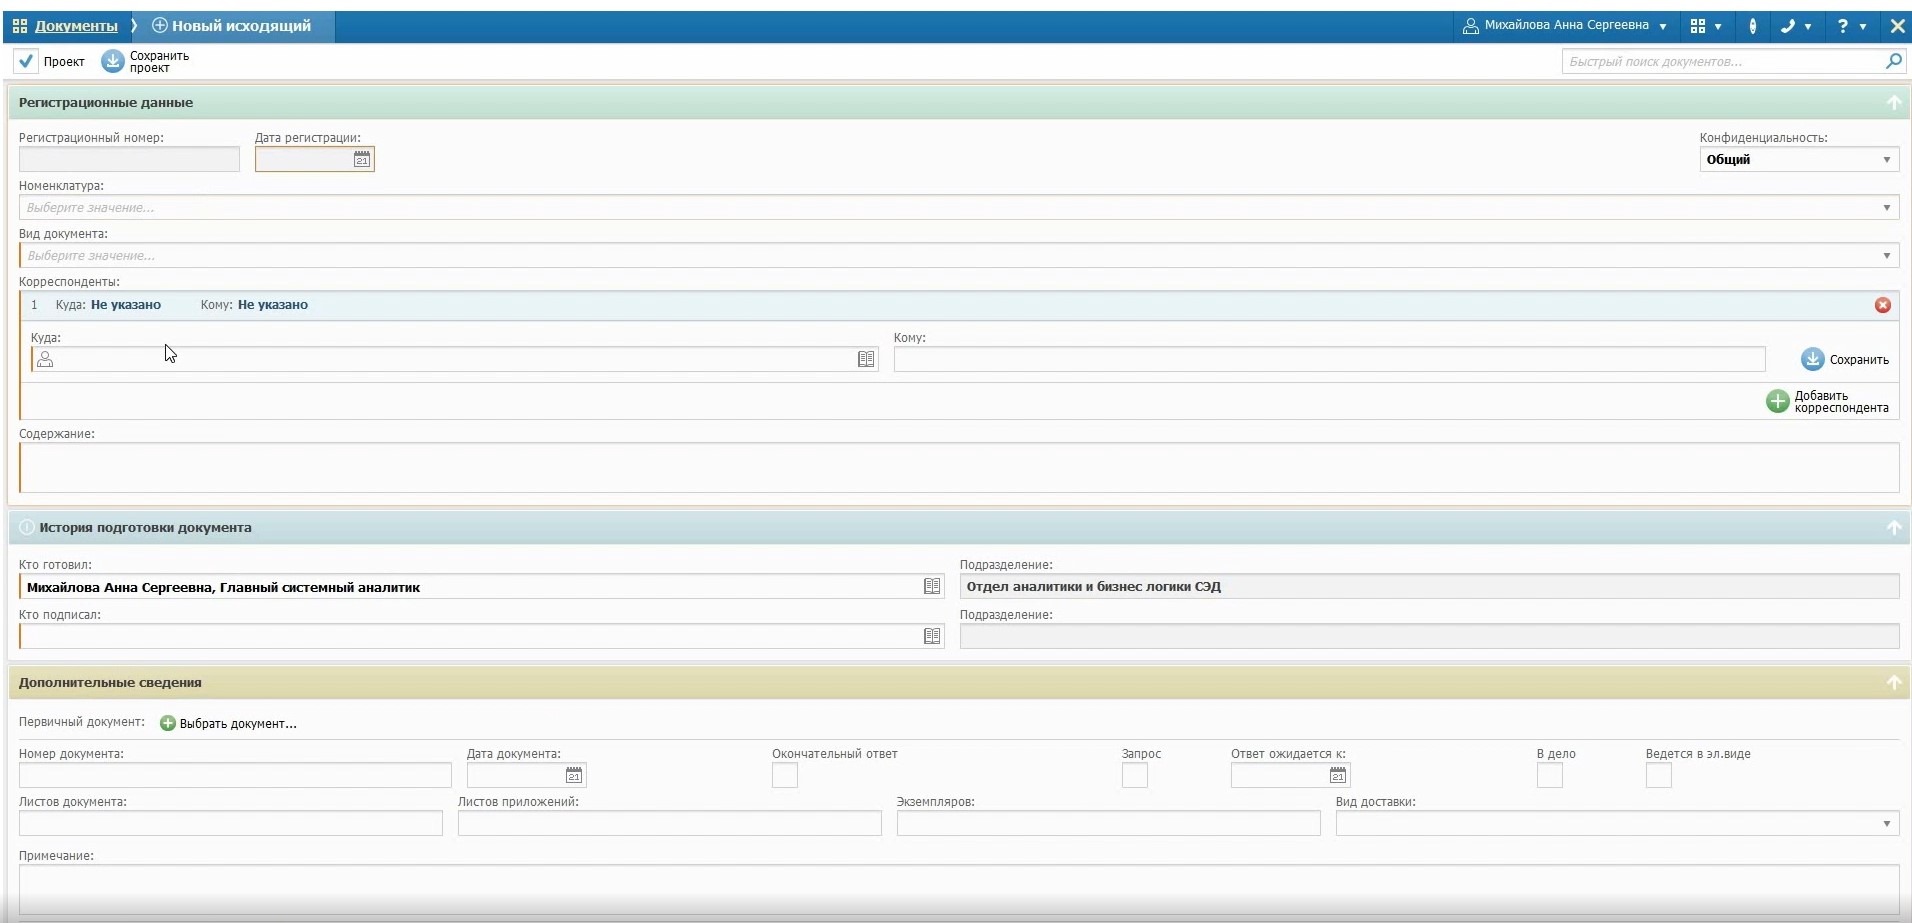Image resolution: width=1912 pixels, height=923 pixels.
Task: Open the Кто подписал directory book icon
Action: tap(932, 636)
